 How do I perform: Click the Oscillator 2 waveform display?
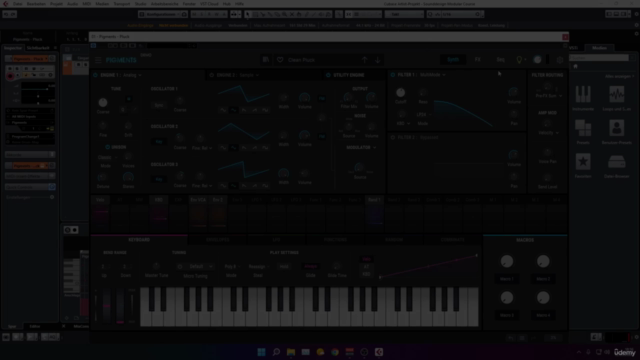pos(244,131)
